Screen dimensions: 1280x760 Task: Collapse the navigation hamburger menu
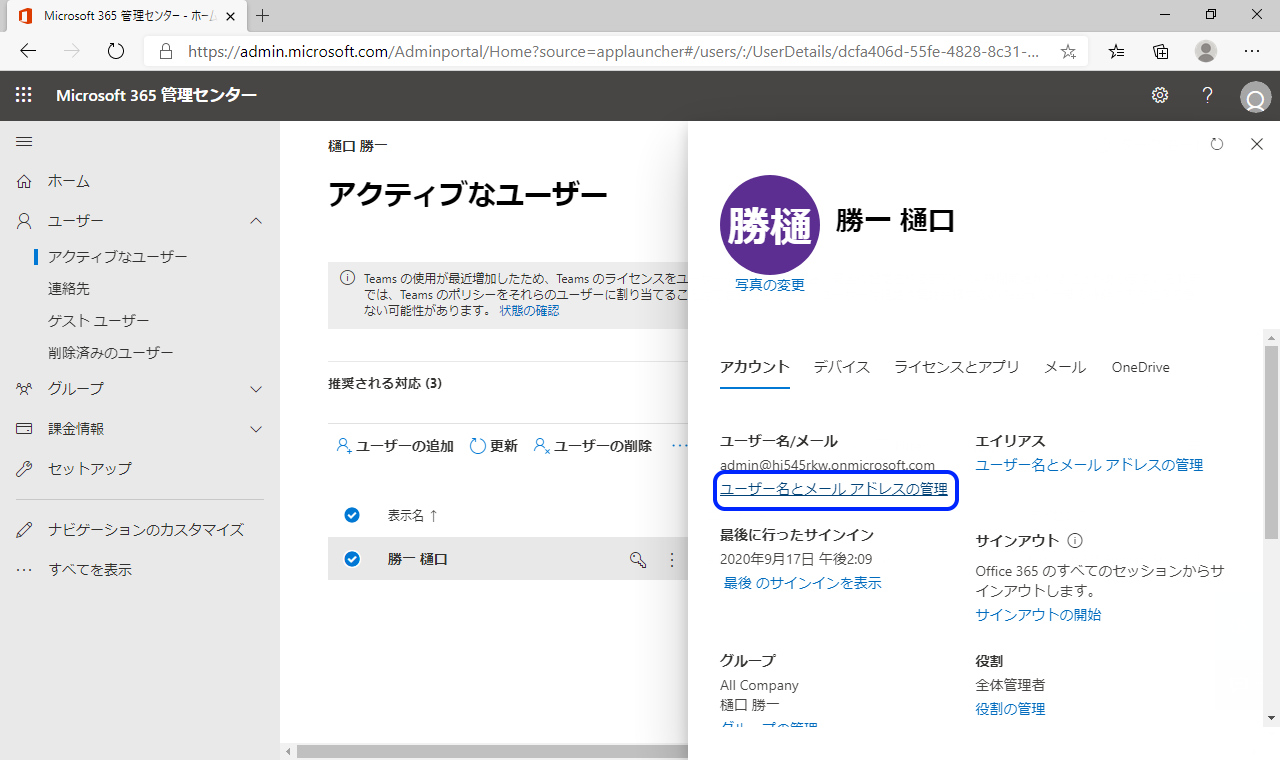tap(24, 142)
